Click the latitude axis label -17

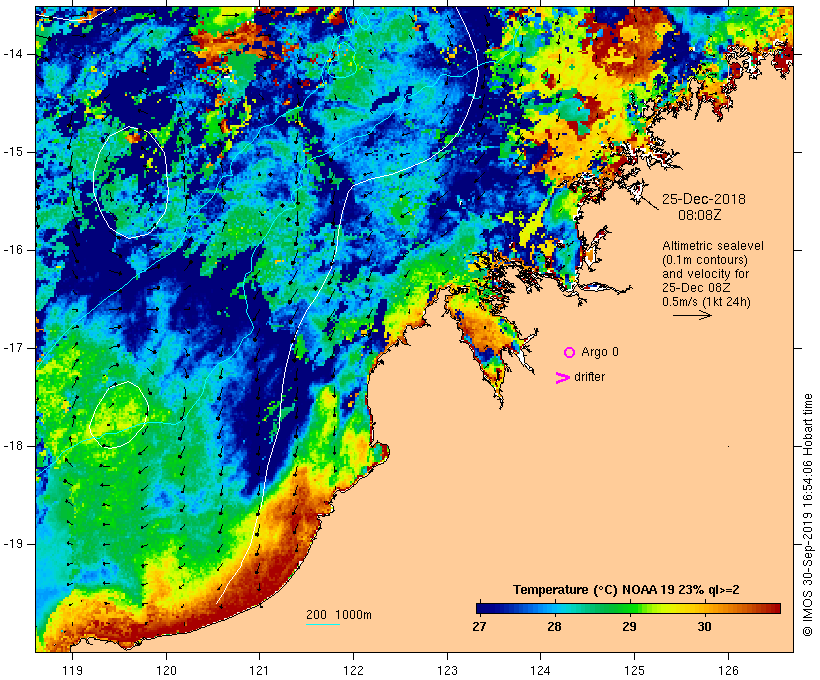[x=13, y=348]
